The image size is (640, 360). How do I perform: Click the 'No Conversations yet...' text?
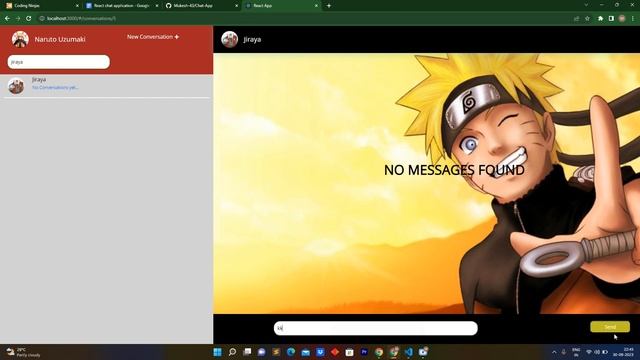click(55, 87)
